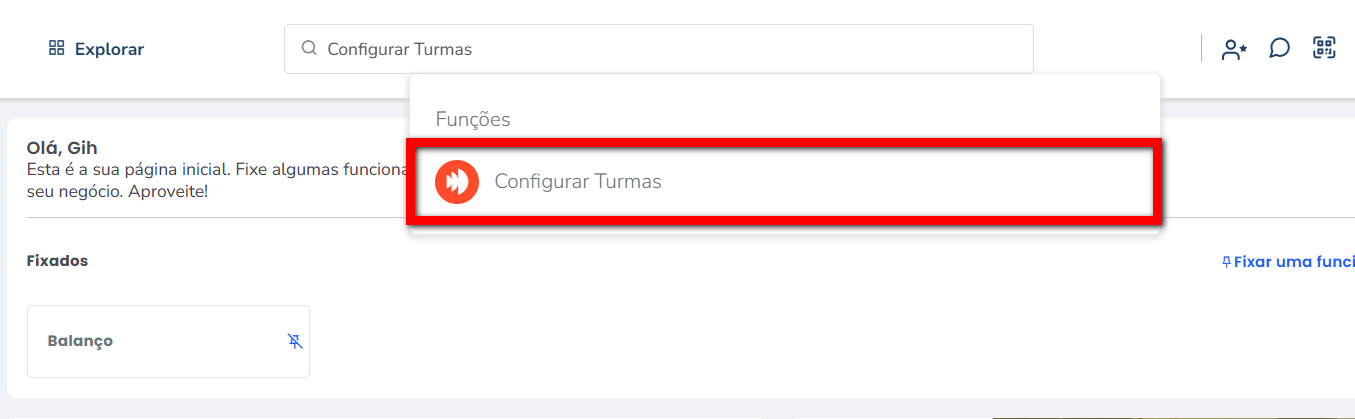
Task: Click the person with star icon
Action: point(1234,49)
